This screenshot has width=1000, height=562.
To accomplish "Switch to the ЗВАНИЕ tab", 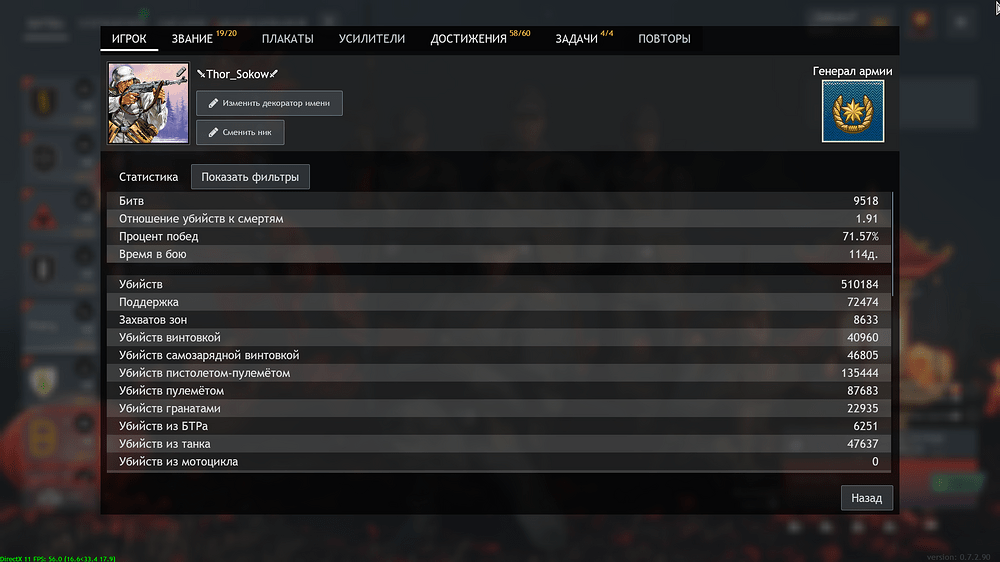I will click(191, 39).
